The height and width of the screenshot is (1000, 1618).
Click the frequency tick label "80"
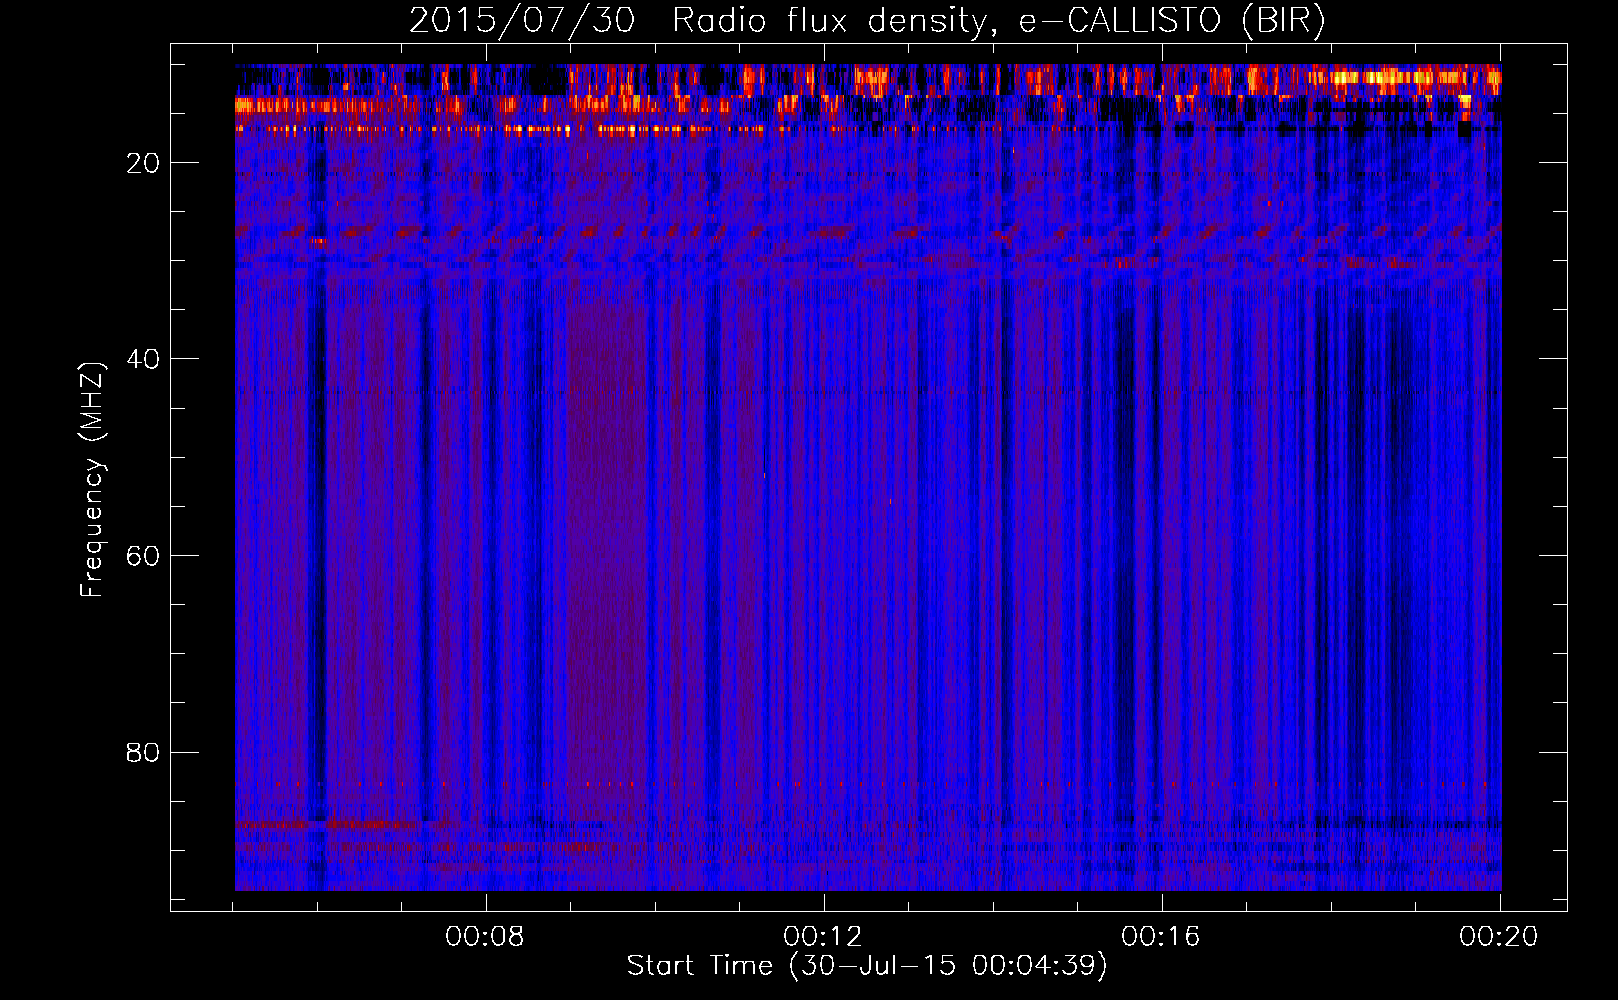[x=144, y=752]
